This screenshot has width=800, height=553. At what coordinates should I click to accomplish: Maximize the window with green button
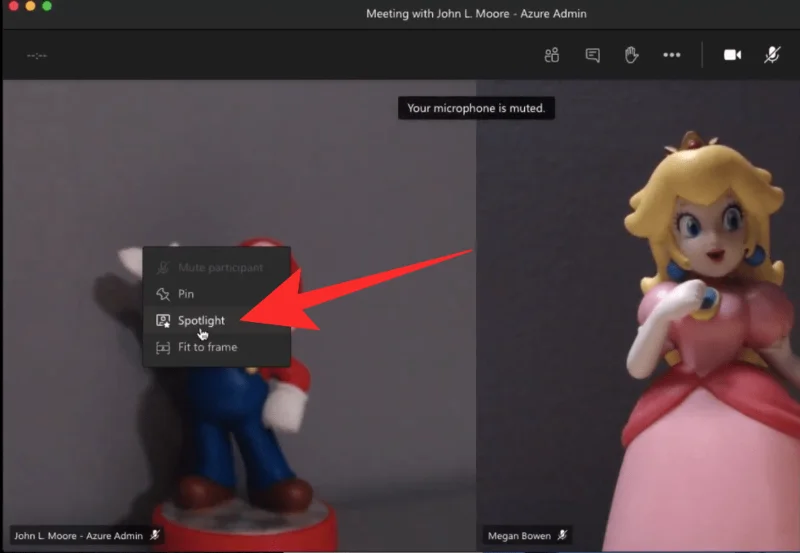point(47,6)
